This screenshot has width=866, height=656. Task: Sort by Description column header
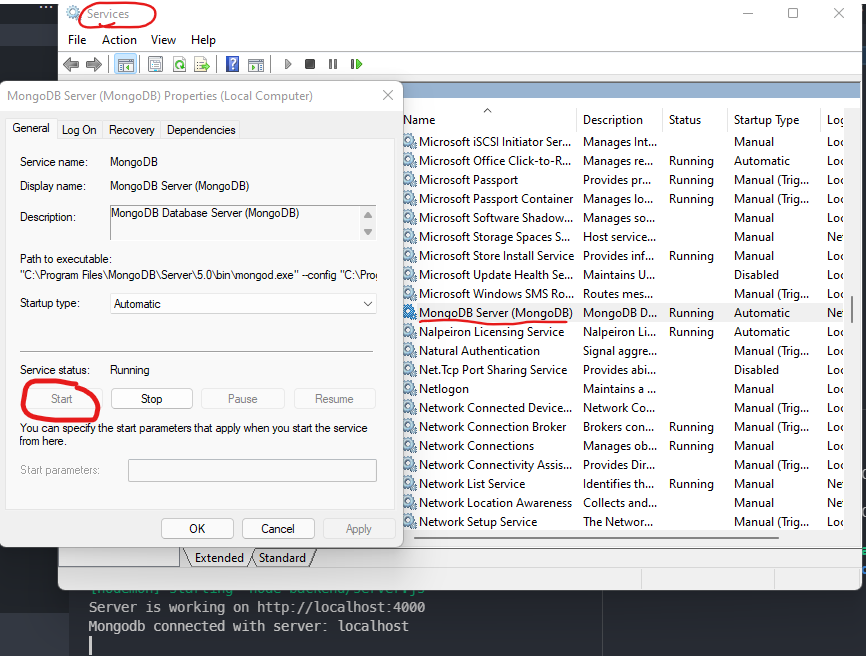pyautogui.click(x=620, y=120)
